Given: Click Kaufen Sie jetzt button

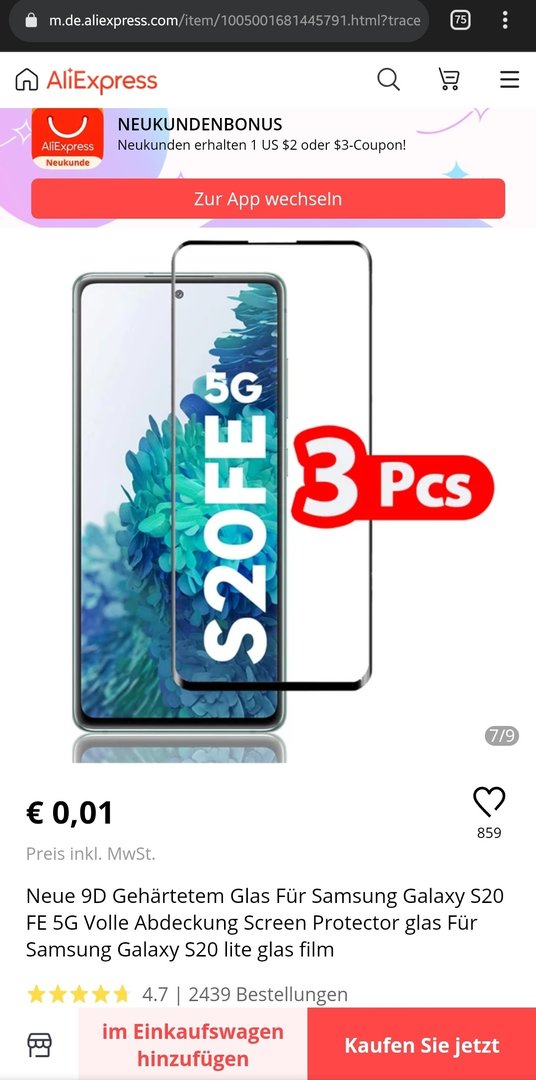Looking at the screenshot, I should [422, 1045].
